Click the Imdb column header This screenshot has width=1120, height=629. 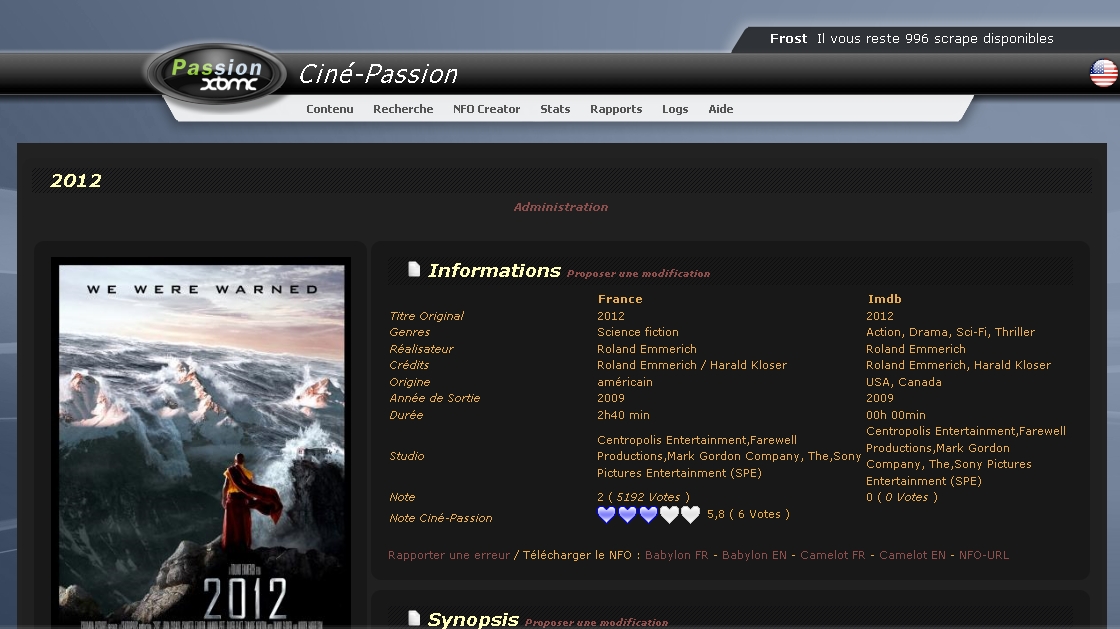pyautogui.click(x=884, y=299)
